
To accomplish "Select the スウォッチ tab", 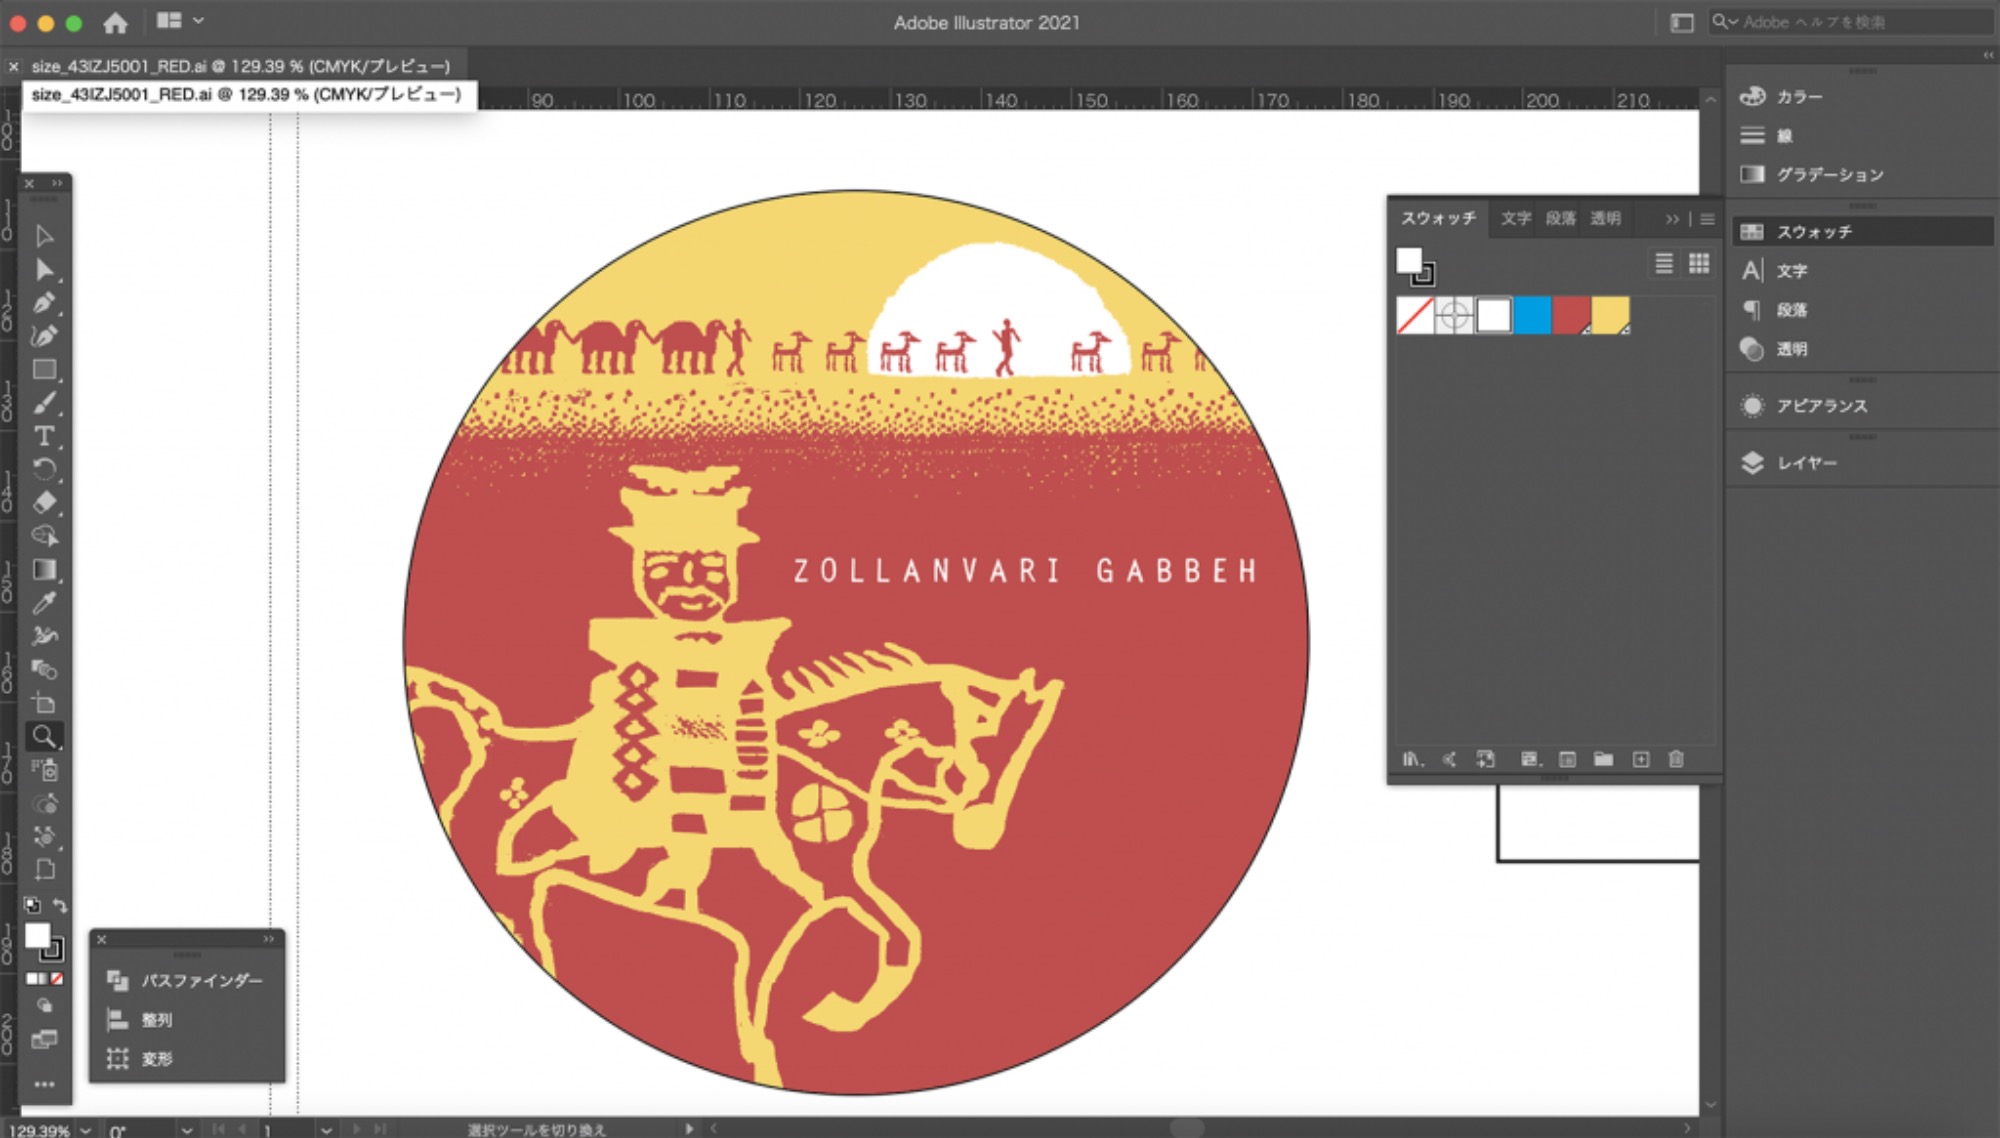I will click(x=1438, y=219).
